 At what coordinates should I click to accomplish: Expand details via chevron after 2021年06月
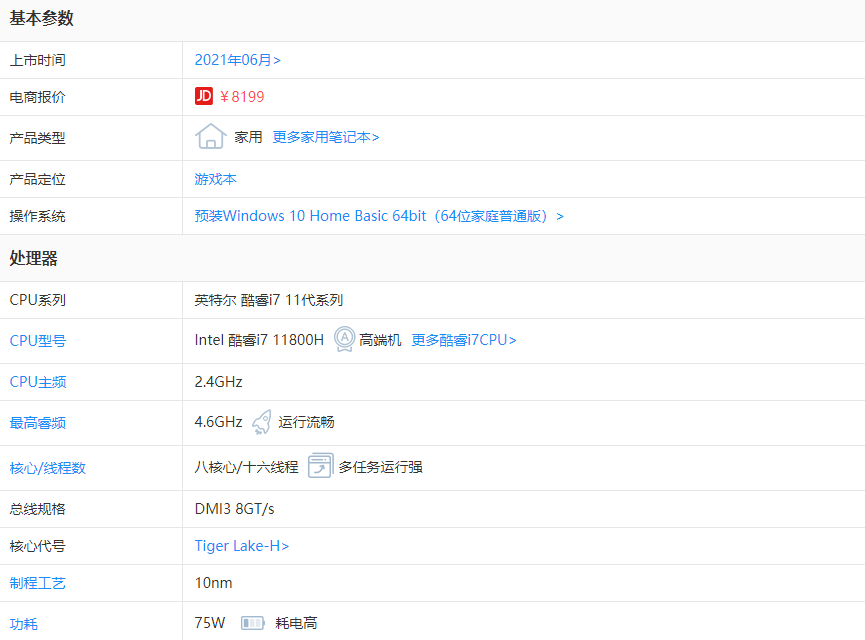tap(278, 59)
